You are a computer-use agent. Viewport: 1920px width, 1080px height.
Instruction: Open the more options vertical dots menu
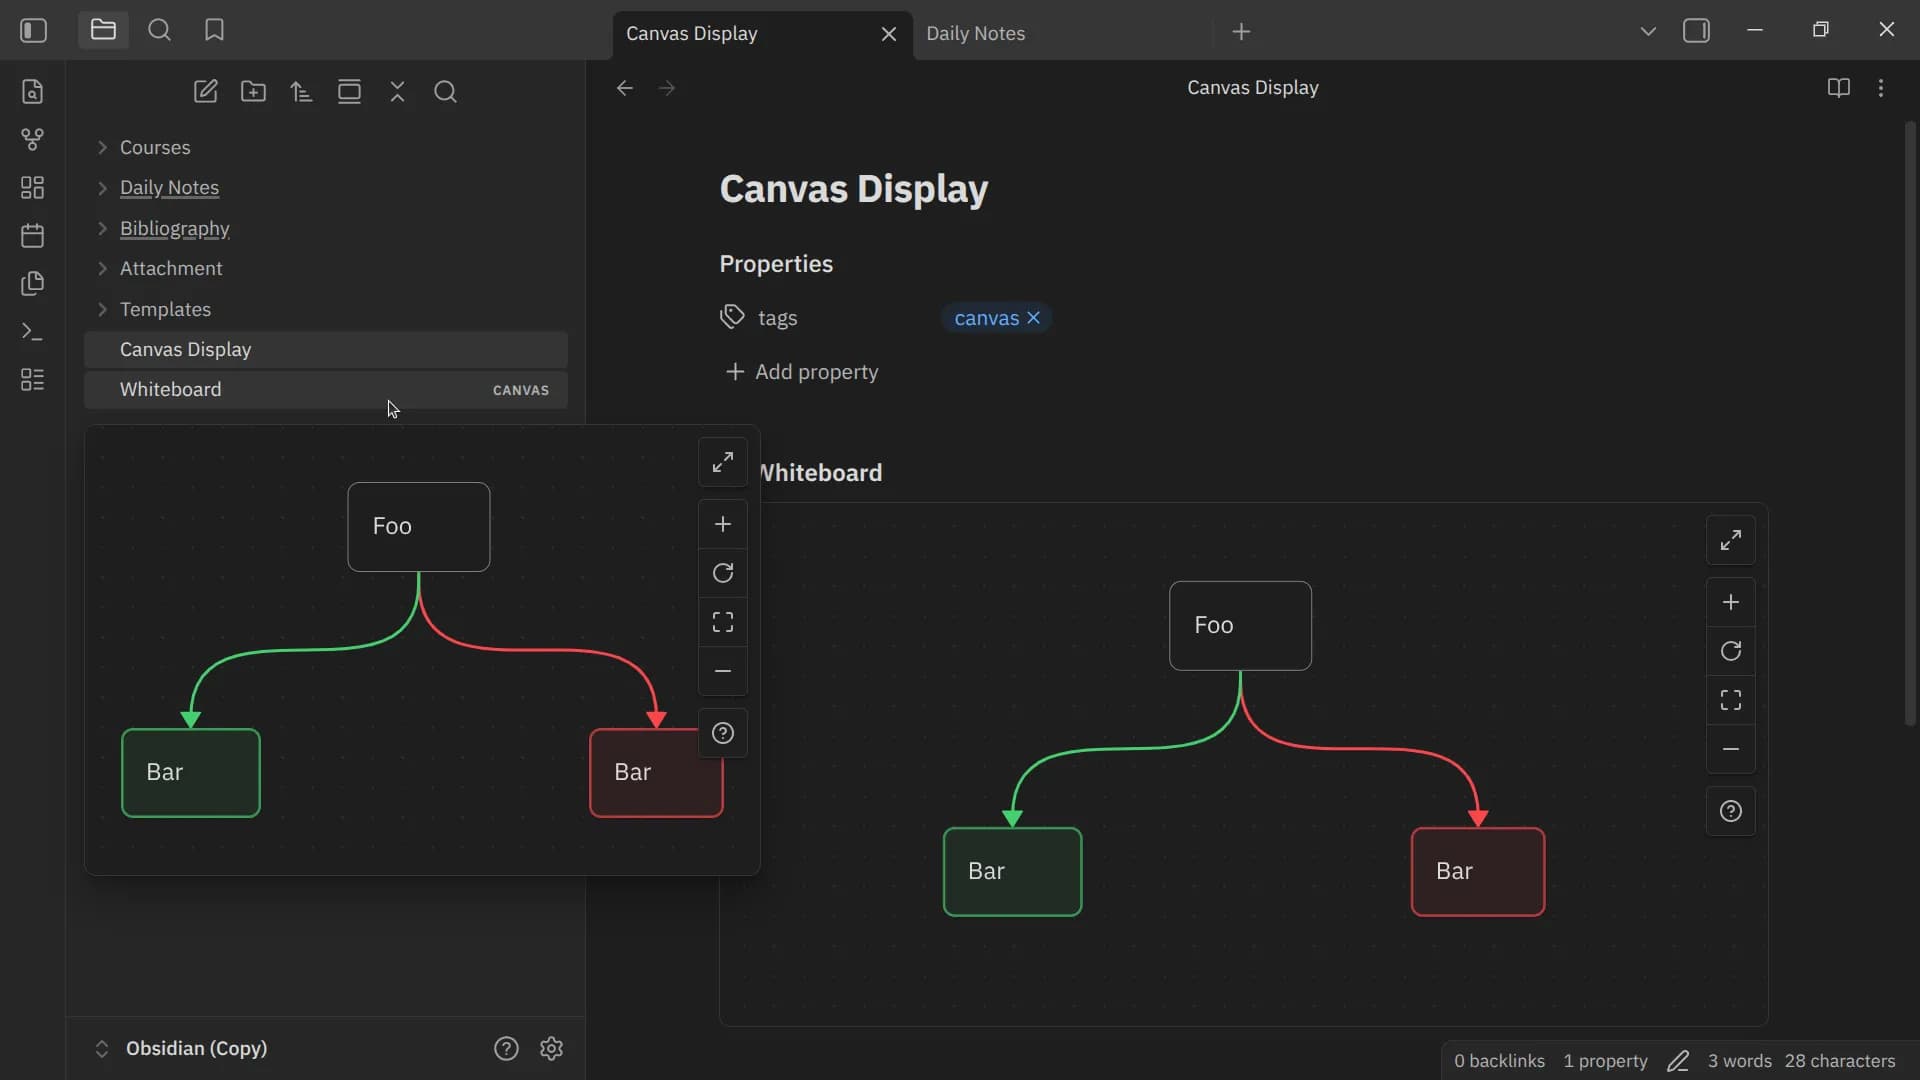click(x=1881, y=88)
